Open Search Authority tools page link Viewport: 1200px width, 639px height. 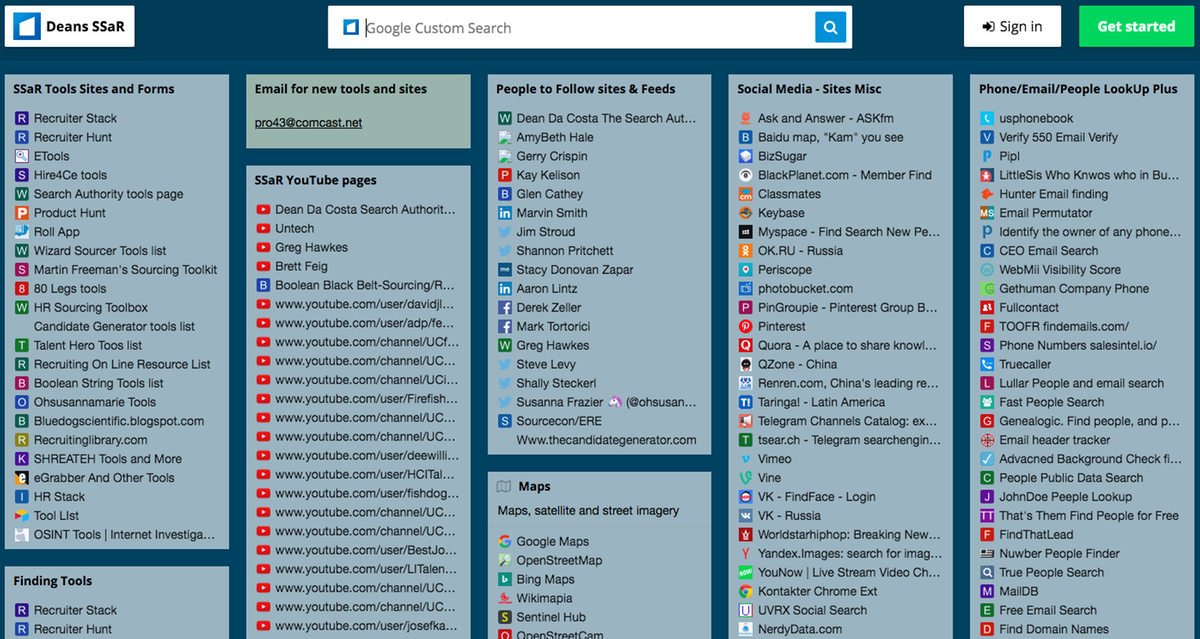[x=108, y=194]
